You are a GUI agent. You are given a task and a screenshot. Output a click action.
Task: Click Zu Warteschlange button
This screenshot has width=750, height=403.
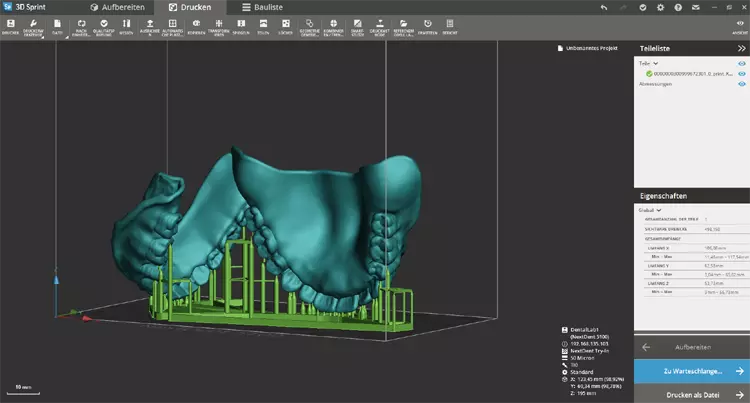point(692,371)
